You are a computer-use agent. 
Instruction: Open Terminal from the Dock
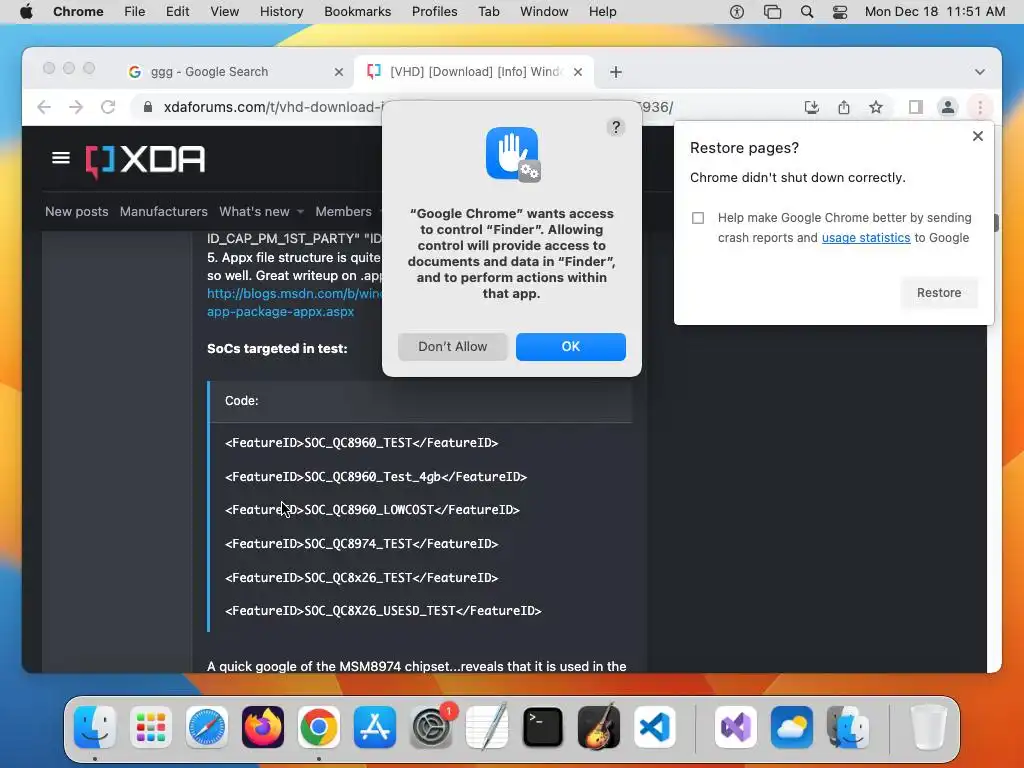(x=543, y=727)
